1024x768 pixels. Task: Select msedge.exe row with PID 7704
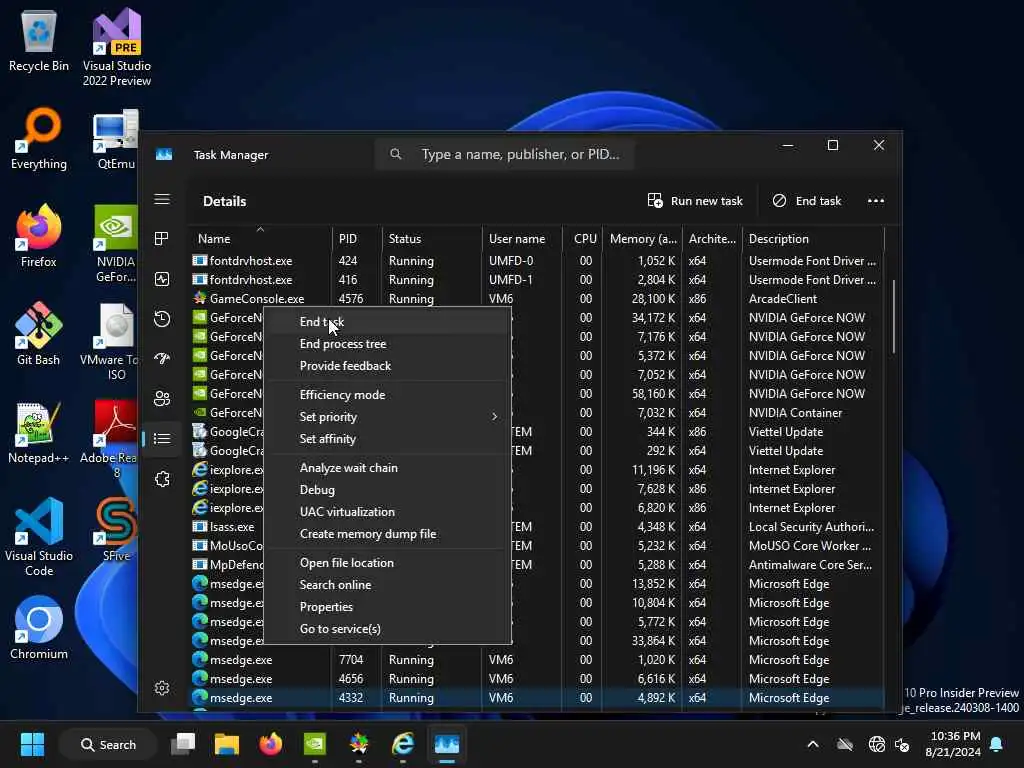click(537, 660)
